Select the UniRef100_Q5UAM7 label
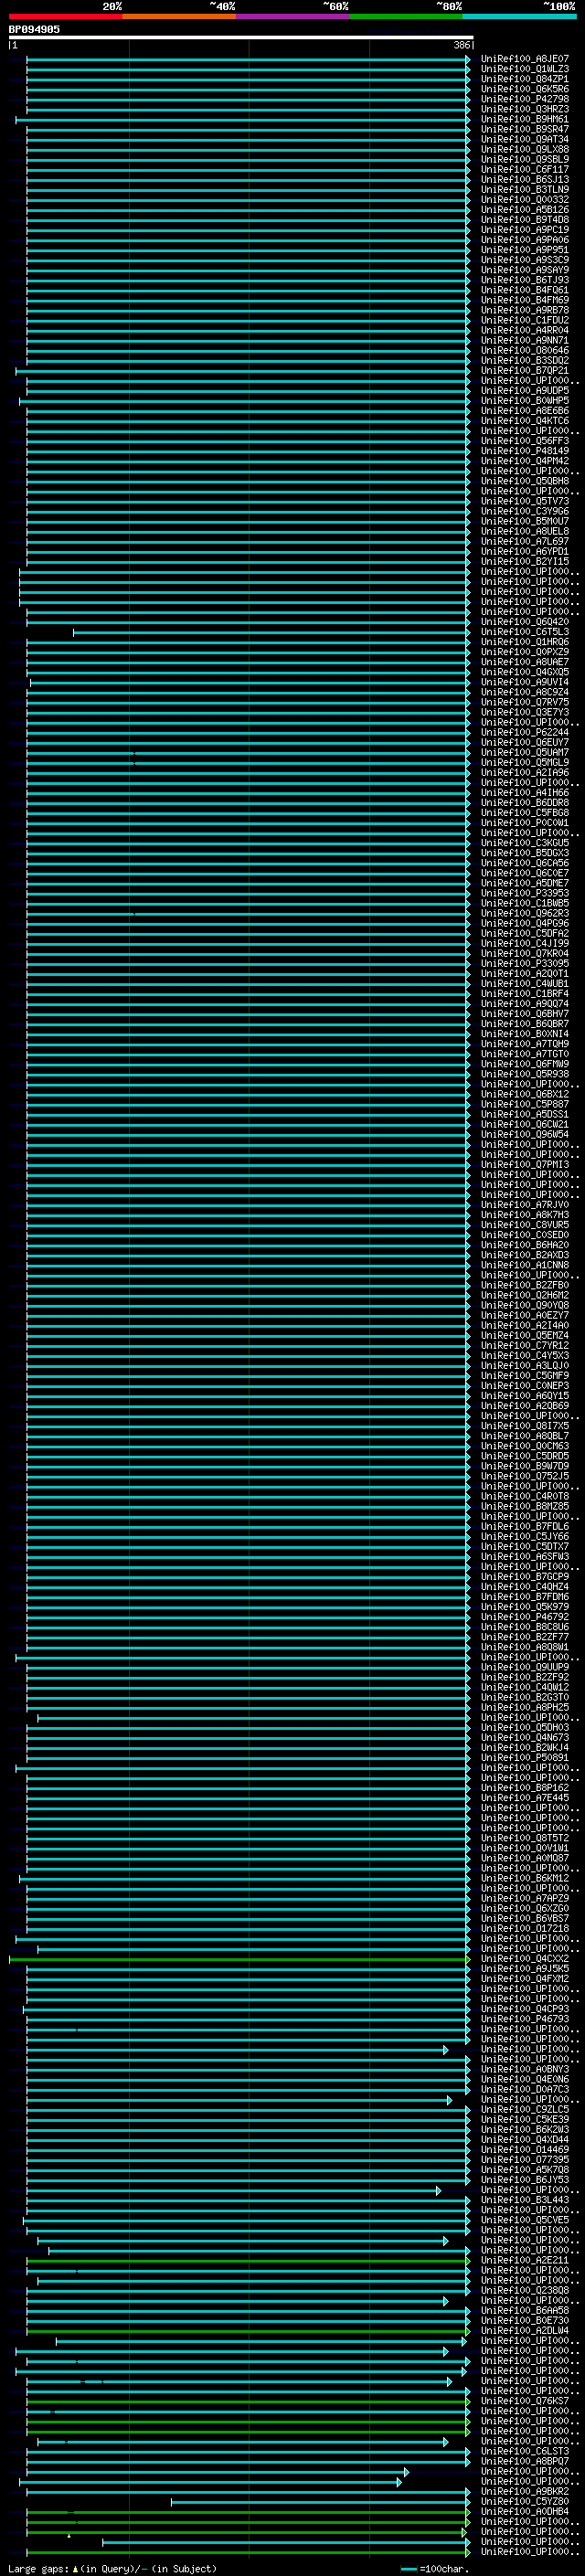This screenshot has height=2576, width=585. click(524, 752)
